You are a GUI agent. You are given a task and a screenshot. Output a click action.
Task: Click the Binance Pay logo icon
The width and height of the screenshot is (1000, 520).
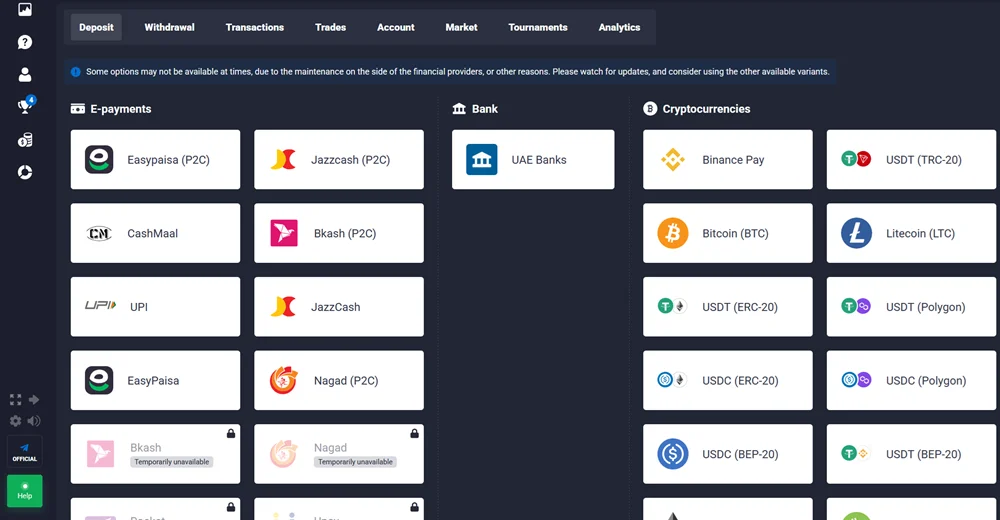tap(673, 160)
